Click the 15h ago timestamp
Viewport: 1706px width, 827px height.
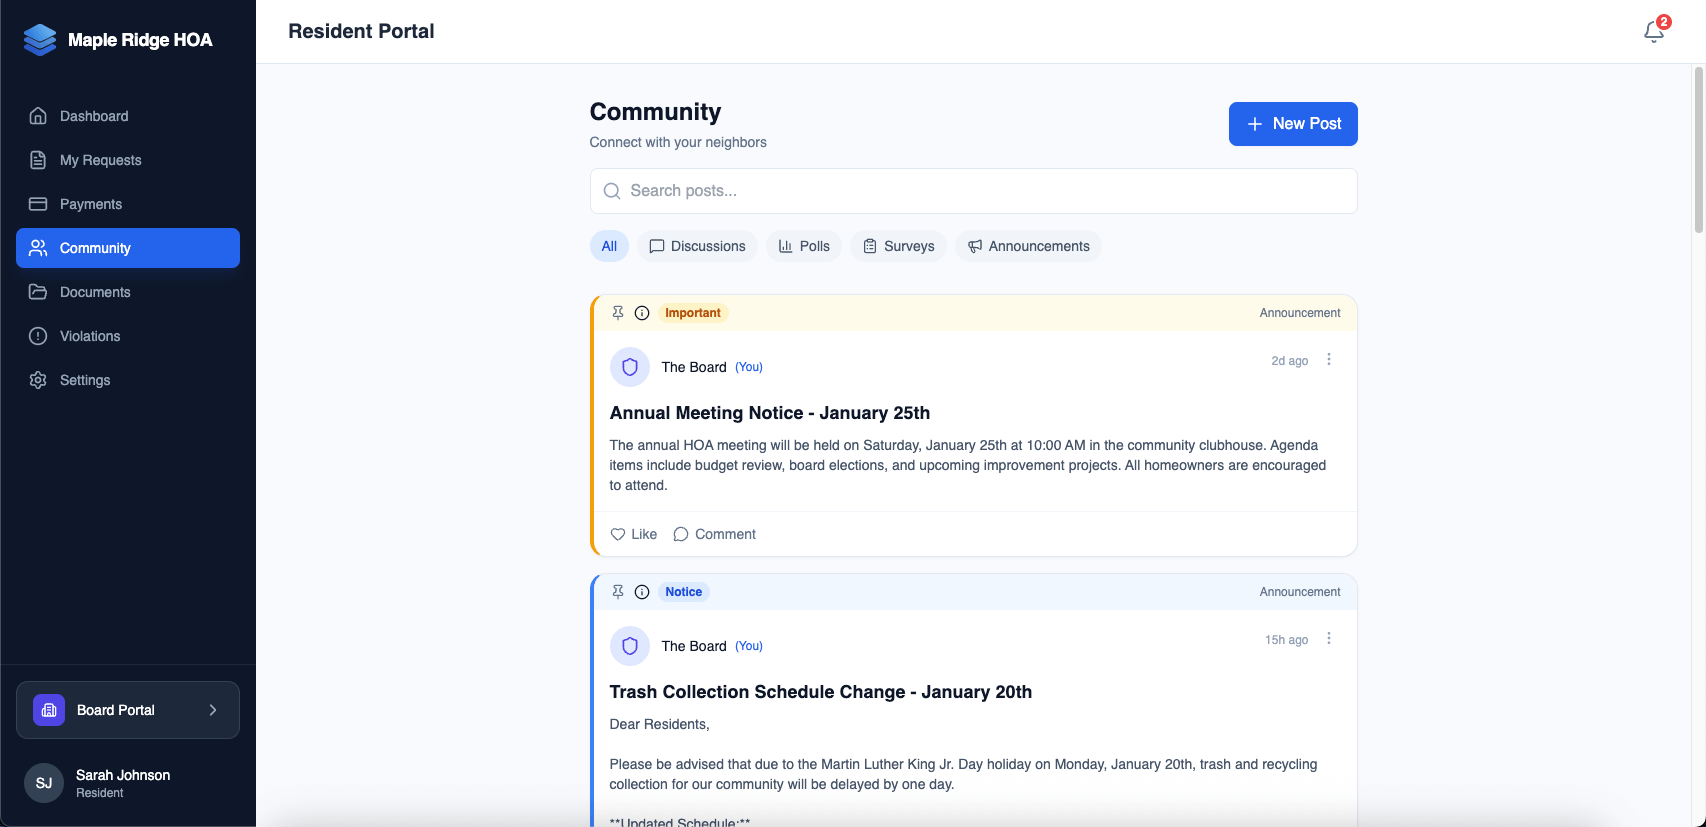(x=1287, y=640)
